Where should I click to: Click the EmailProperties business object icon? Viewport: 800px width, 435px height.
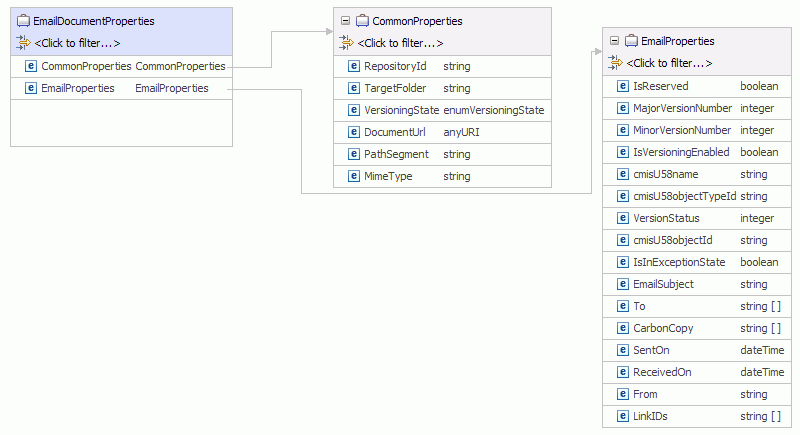[631, 41]
